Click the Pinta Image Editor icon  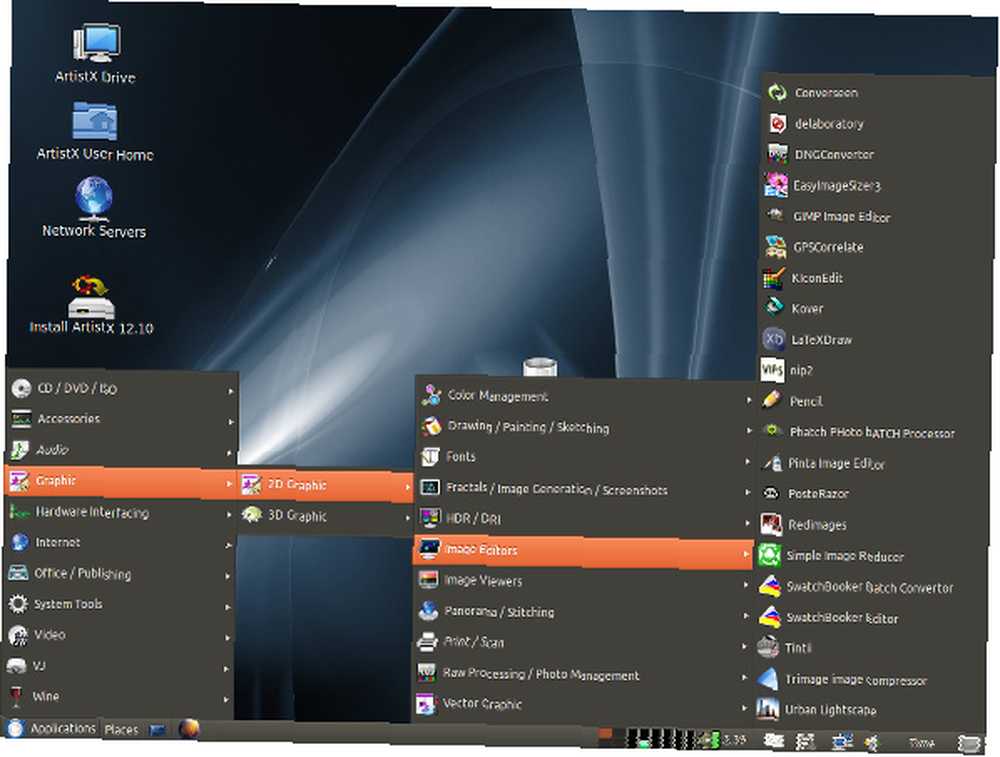(772, 462)
